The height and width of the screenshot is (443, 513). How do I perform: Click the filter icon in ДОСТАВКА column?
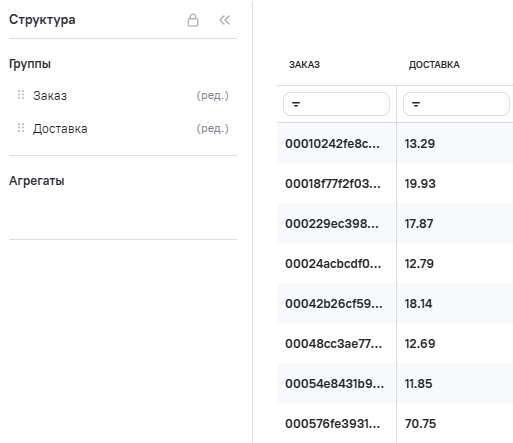pos(416,104)
